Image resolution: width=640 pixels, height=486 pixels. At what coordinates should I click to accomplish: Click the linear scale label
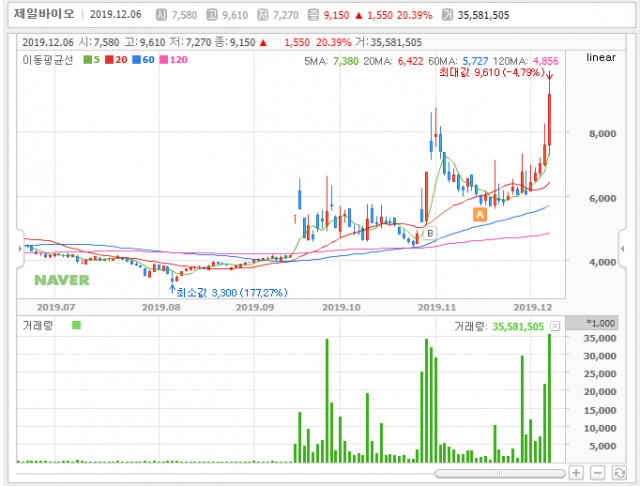(x=602, y=57)
